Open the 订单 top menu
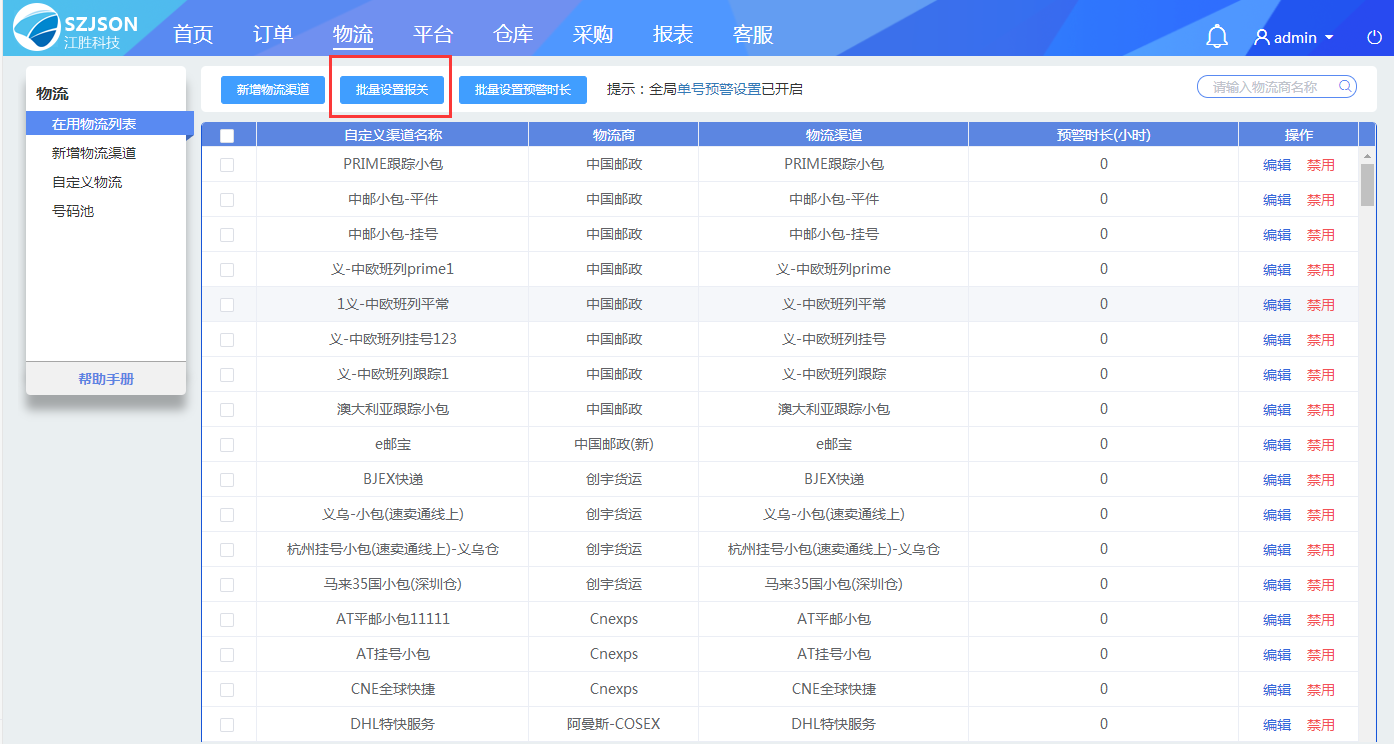 point(273,34)
